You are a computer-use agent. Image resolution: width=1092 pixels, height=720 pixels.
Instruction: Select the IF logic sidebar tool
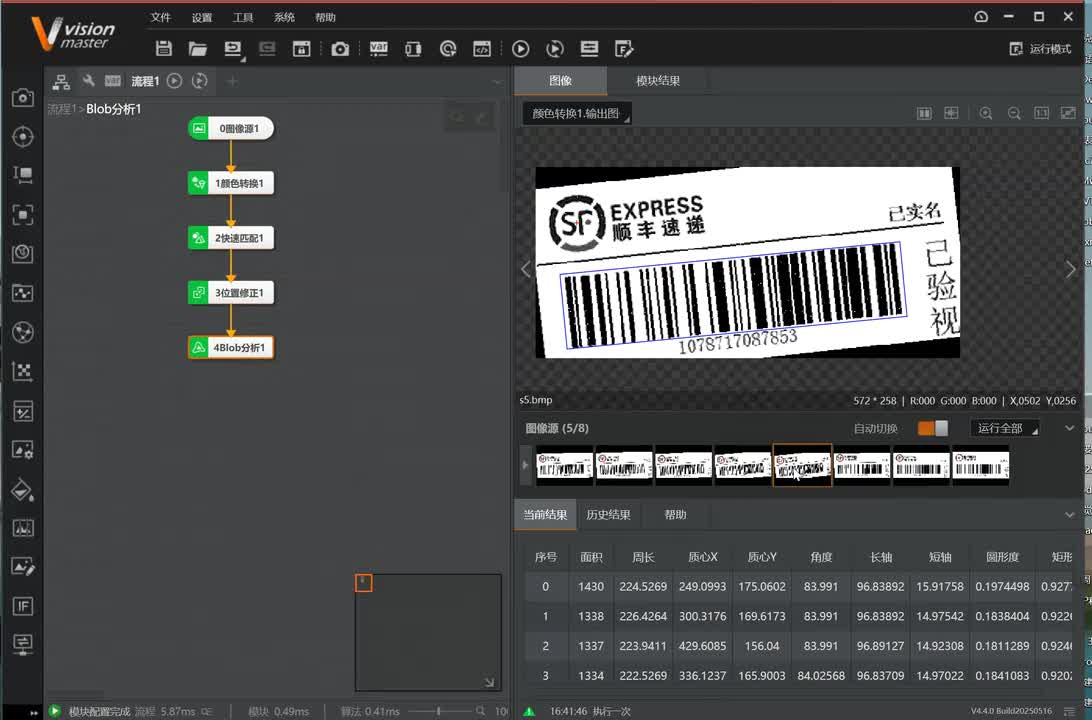point(22,606)
